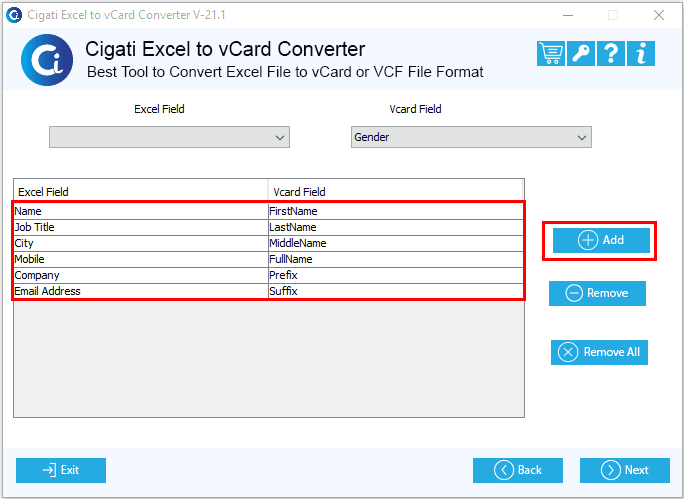Screen dimensions: 684x499
Task: Open the key activation icon
Action: (581, 54)
